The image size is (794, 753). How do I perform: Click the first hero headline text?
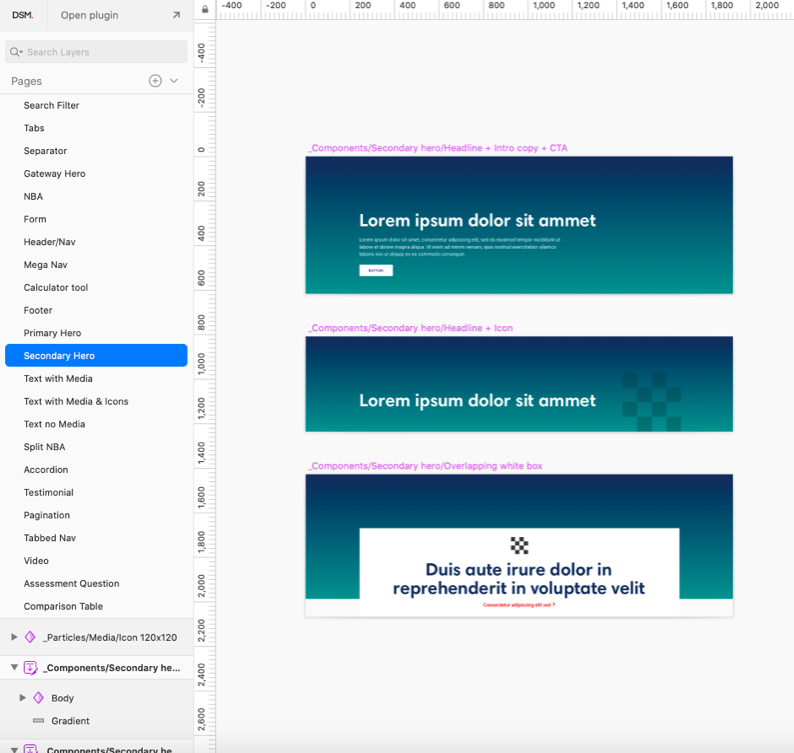(478, 220)
